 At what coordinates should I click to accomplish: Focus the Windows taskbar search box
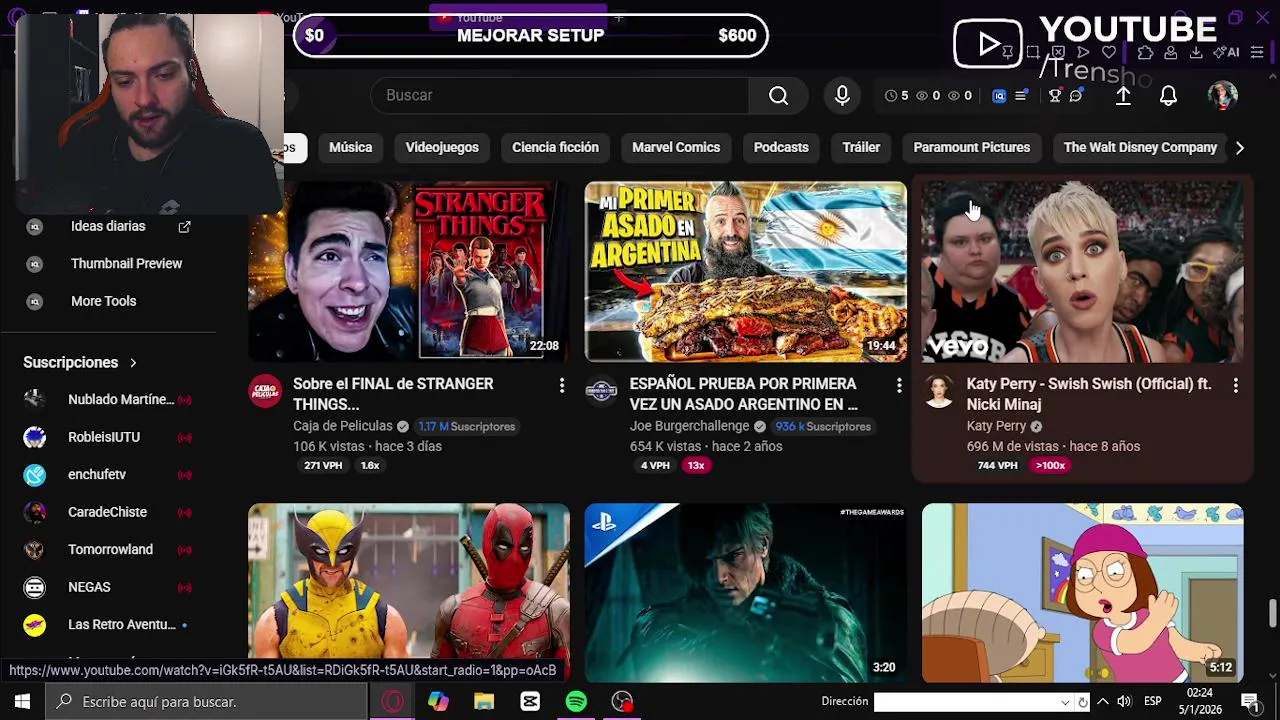click(207, 702)
